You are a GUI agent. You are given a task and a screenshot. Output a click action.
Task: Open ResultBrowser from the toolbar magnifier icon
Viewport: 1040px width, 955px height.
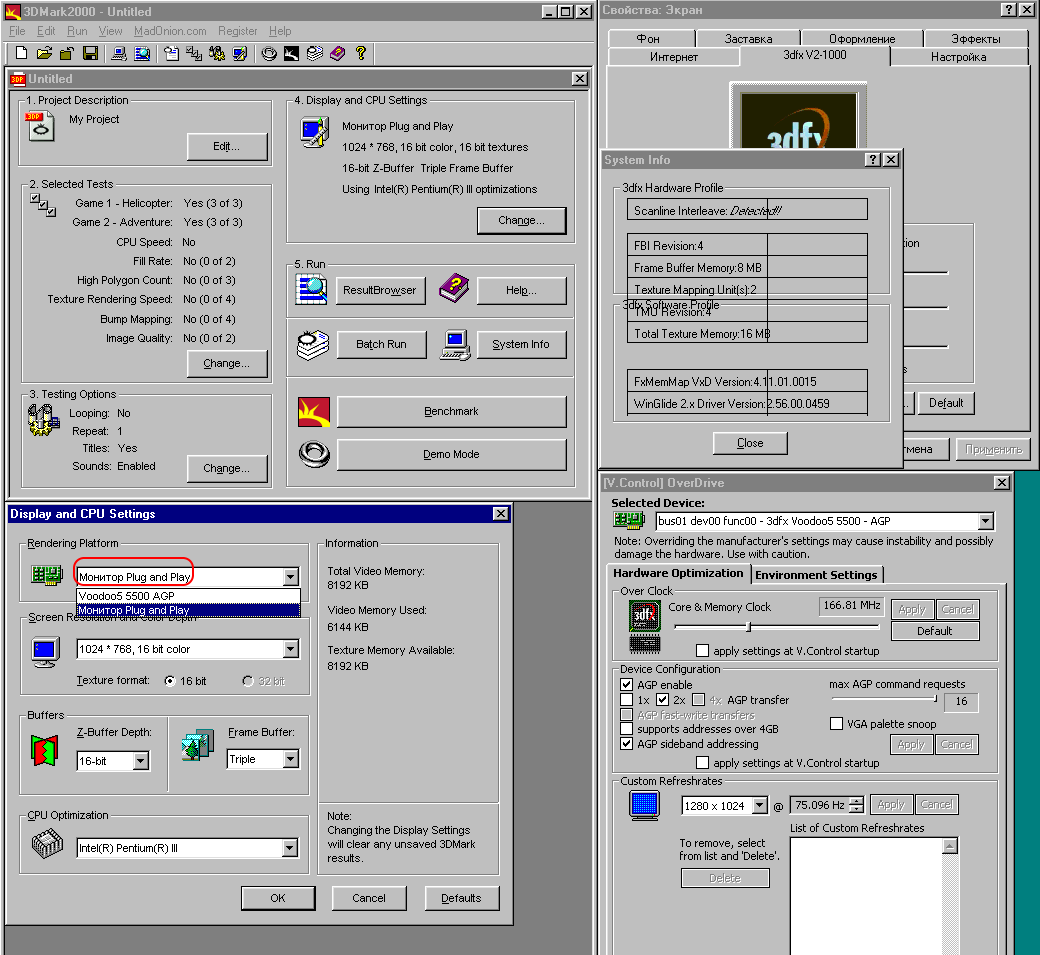(x=142, y=54)
